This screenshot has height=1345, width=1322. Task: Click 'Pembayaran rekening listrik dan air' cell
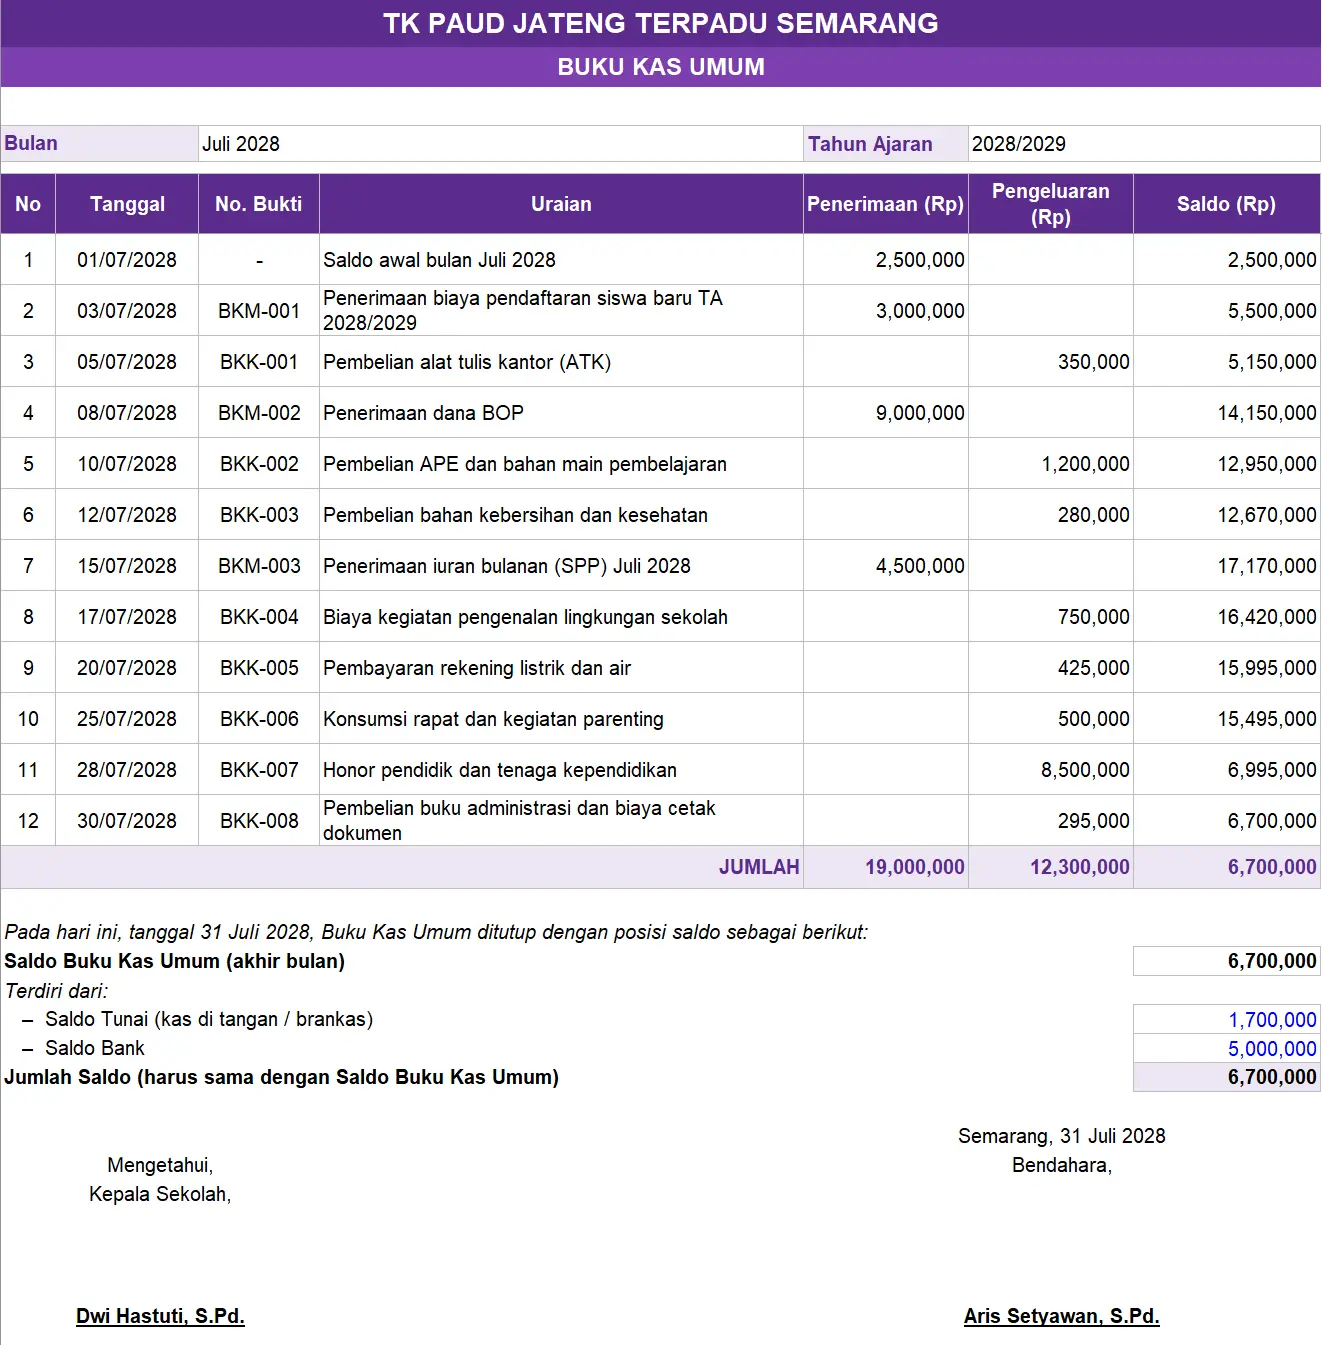561,668
